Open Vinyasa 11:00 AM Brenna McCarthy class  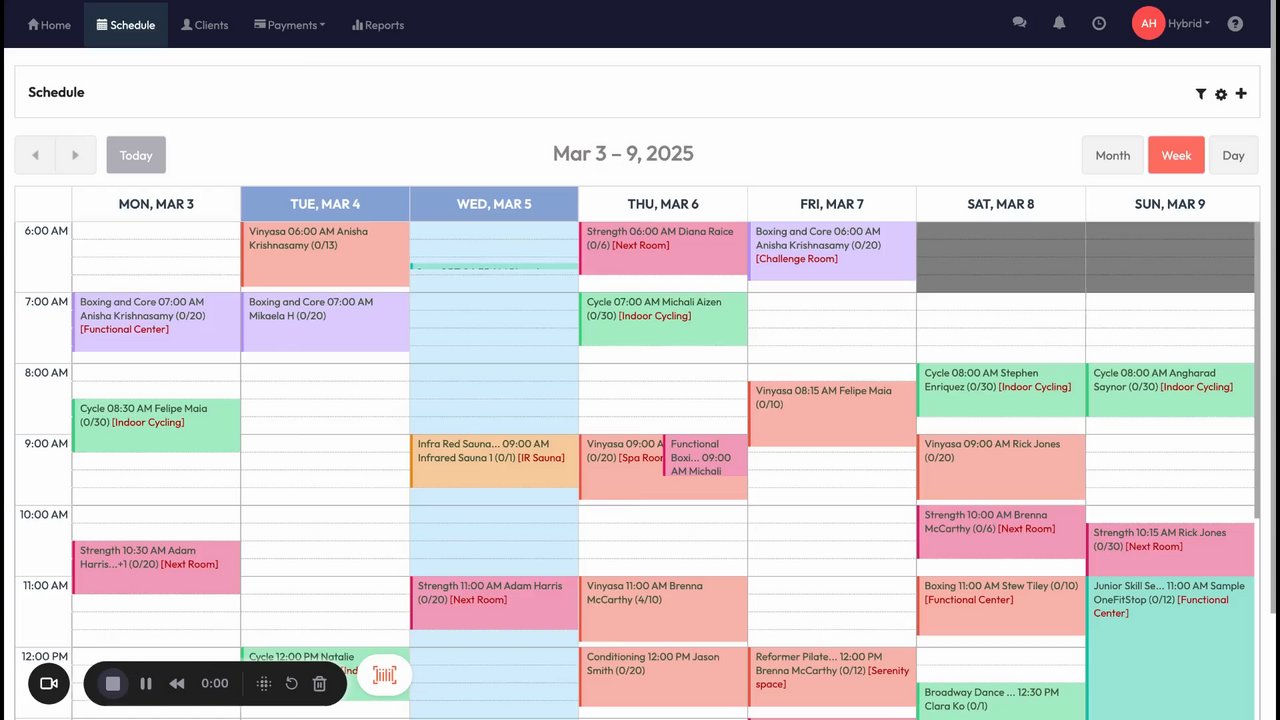663,609
